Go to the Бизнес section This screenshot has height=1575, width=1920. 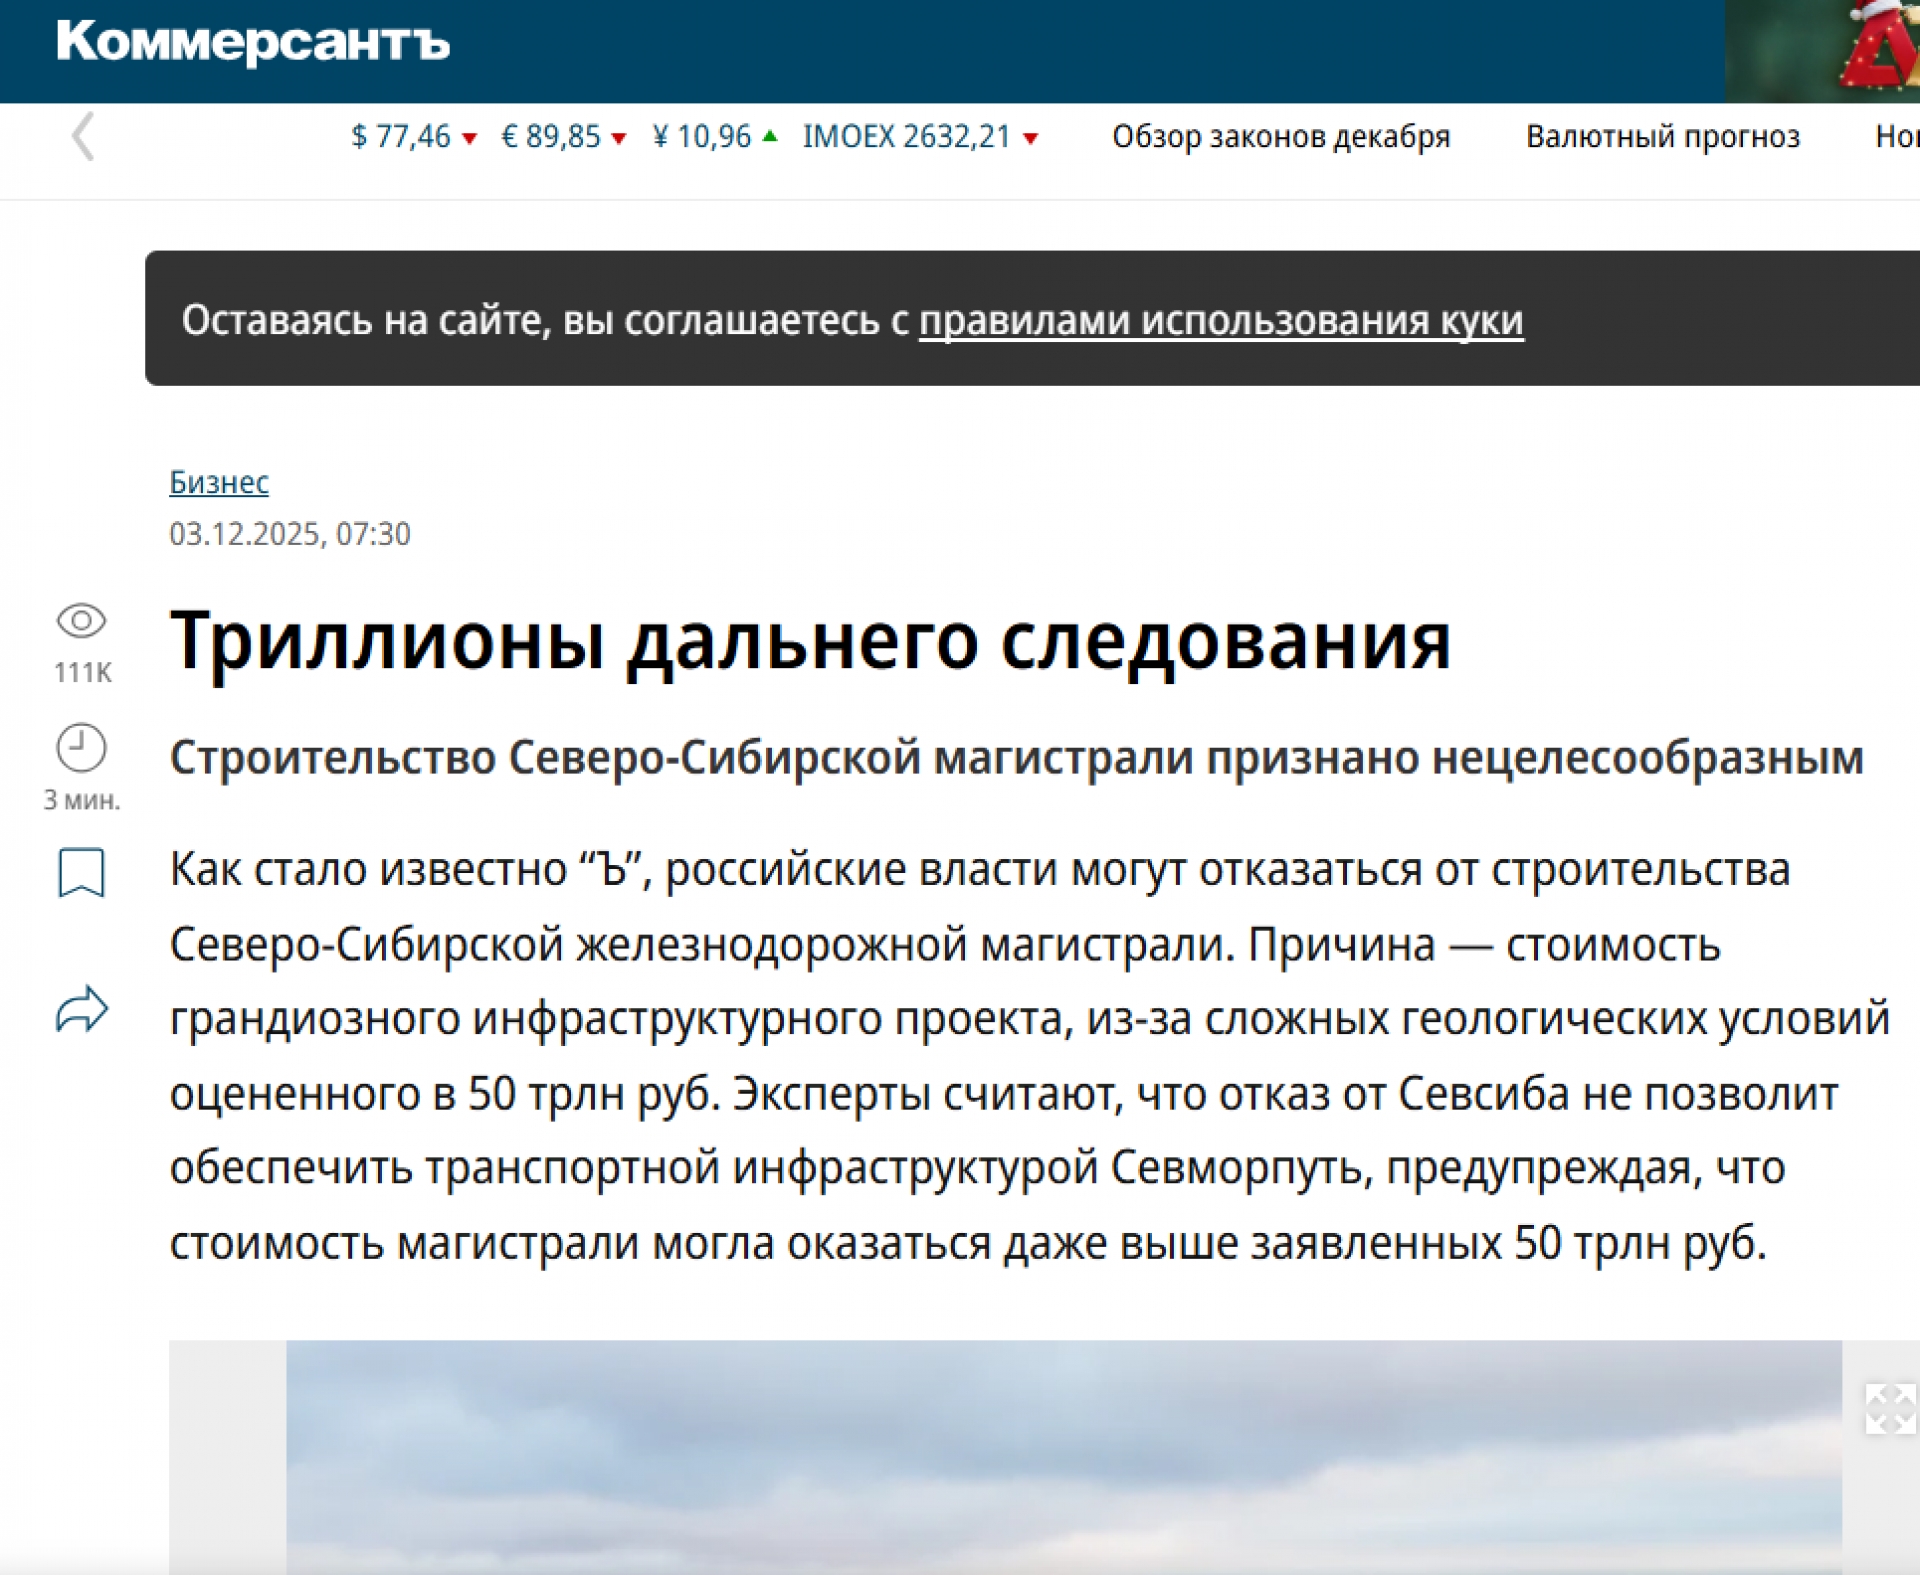pos(219,482)
